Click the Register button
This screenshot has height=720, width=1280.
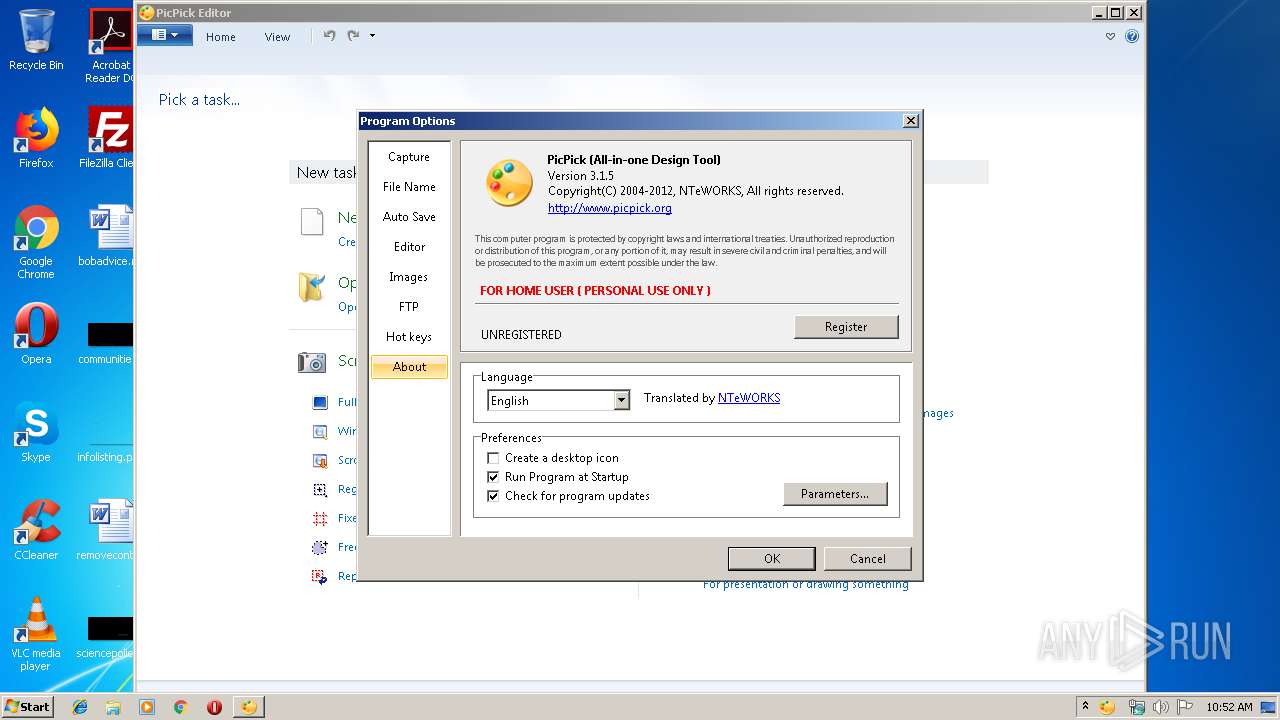click(846, 327)
